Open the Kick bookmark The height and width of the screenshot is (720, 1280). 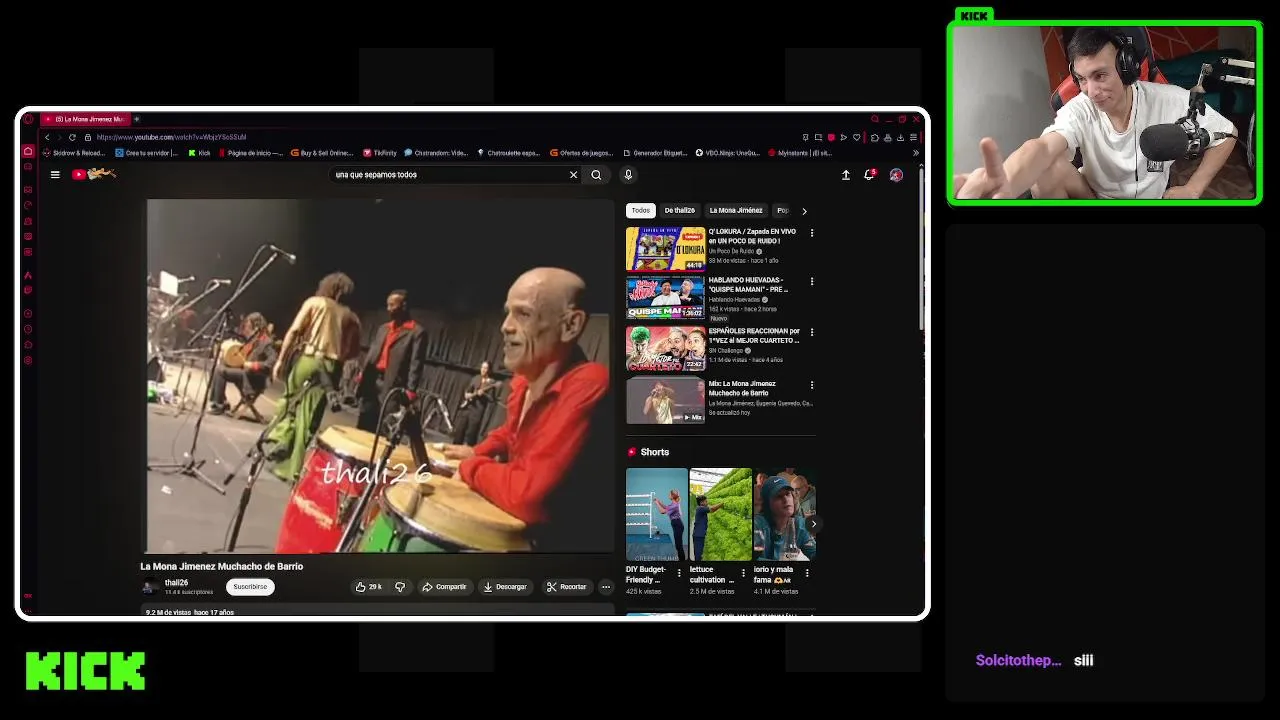tap(199, 153)
